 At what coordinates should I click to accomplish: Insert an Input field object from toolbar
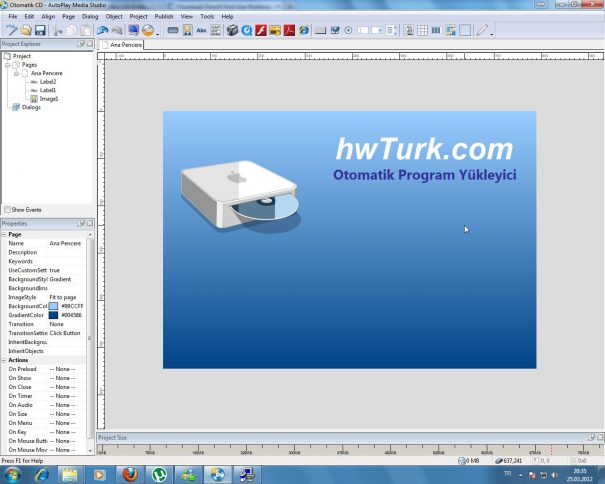[362, 30]
